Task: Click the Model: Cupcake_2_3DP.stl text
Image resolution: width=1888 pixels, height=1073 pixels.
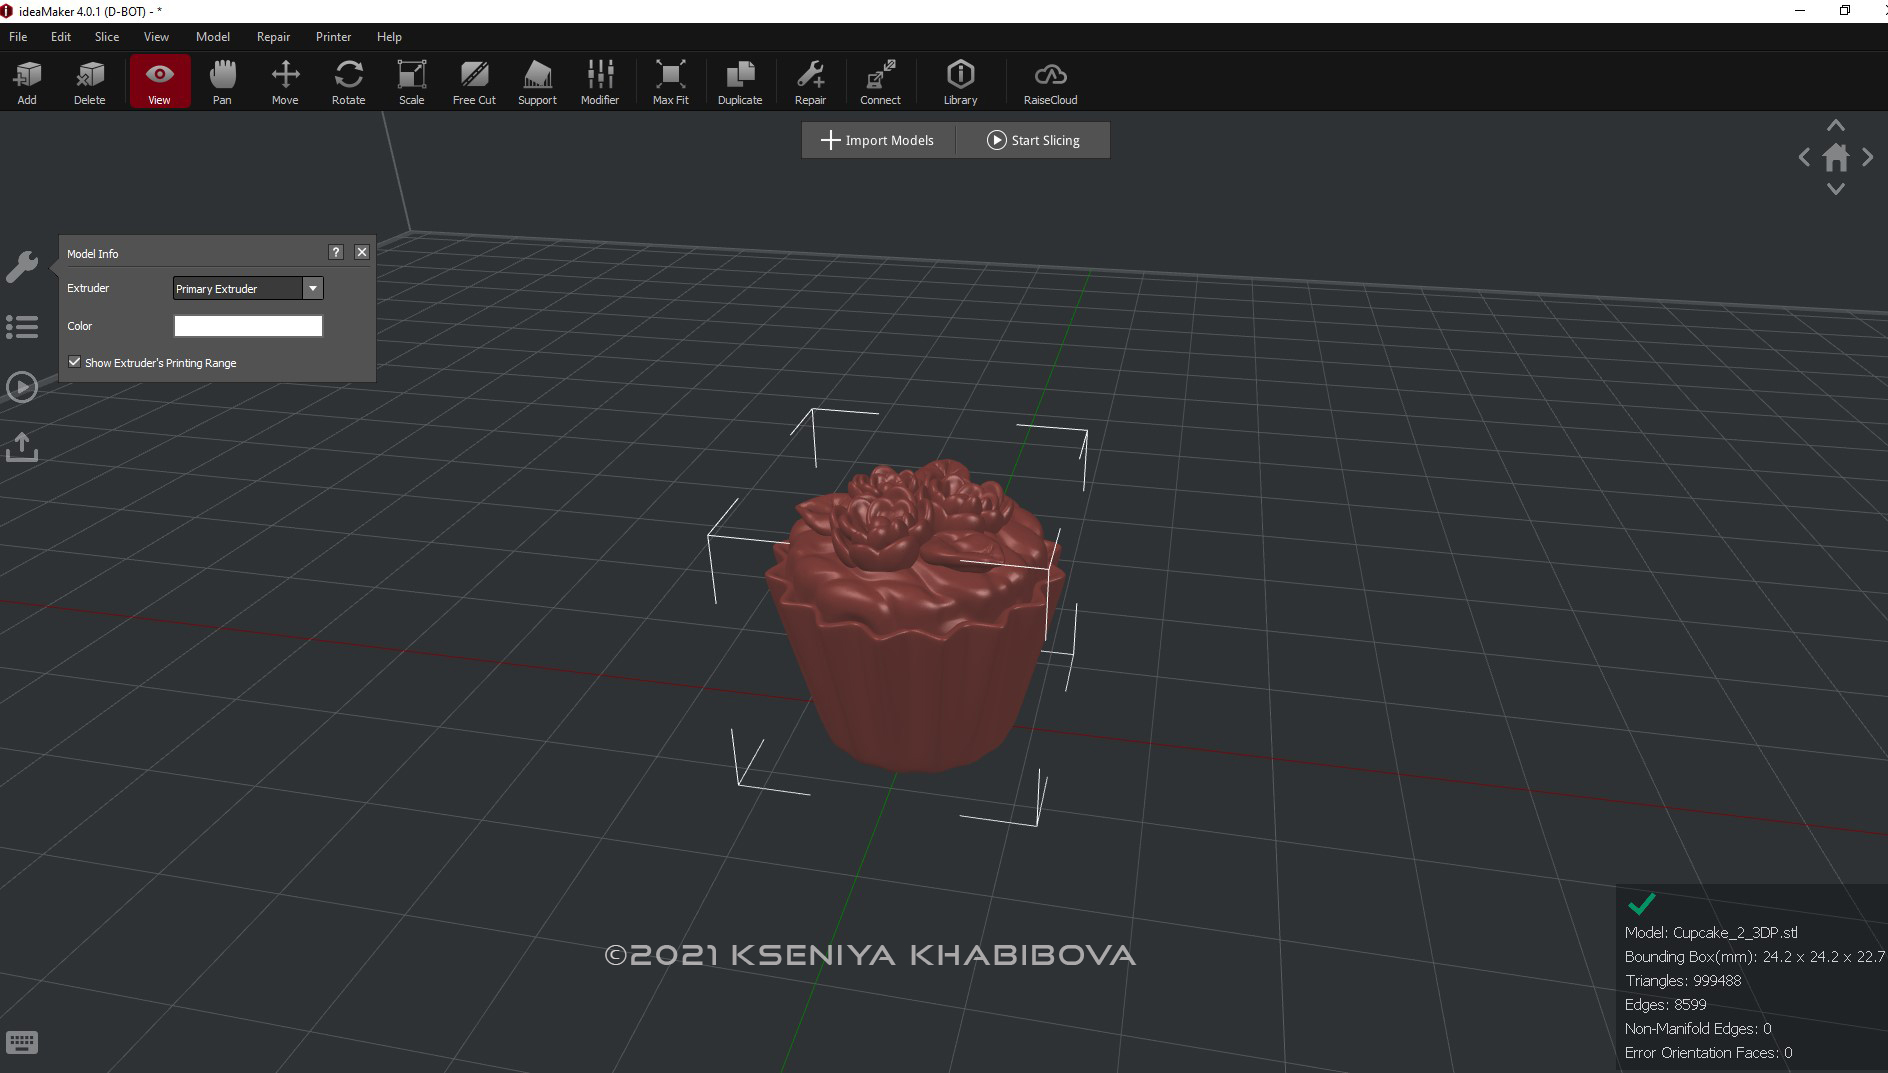Action: point(1711,932)
